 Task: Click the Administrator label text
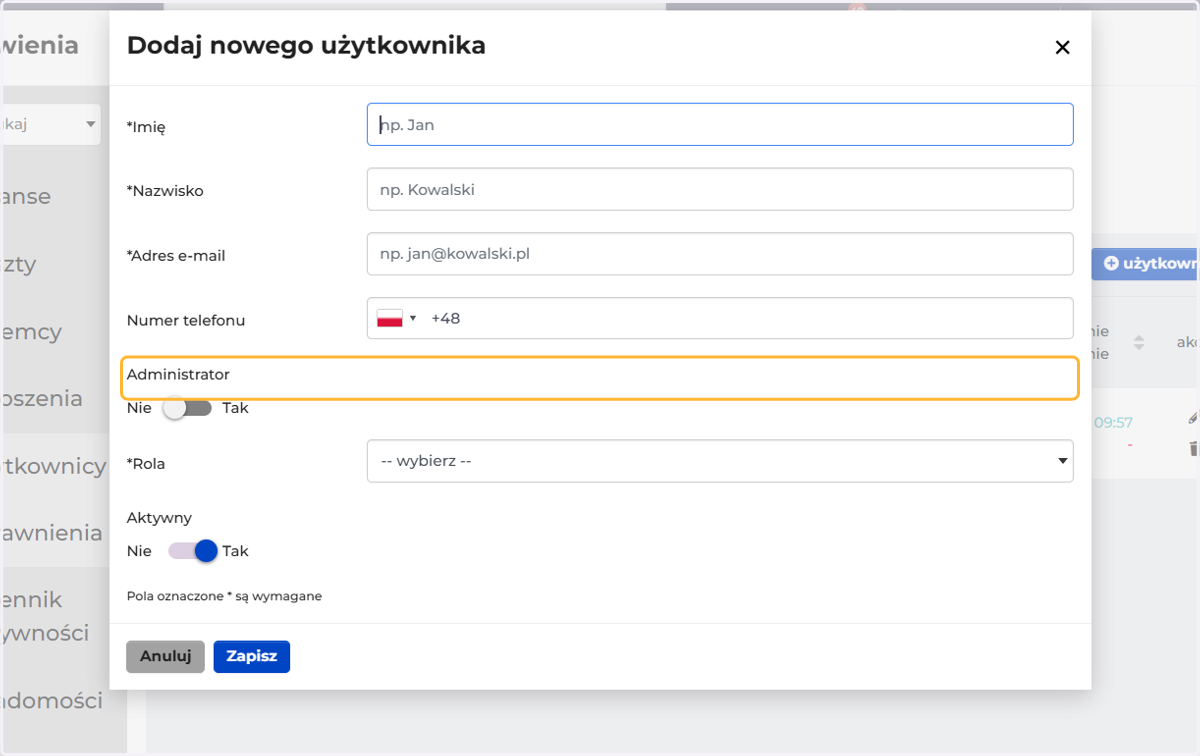(x=178, y=374)
